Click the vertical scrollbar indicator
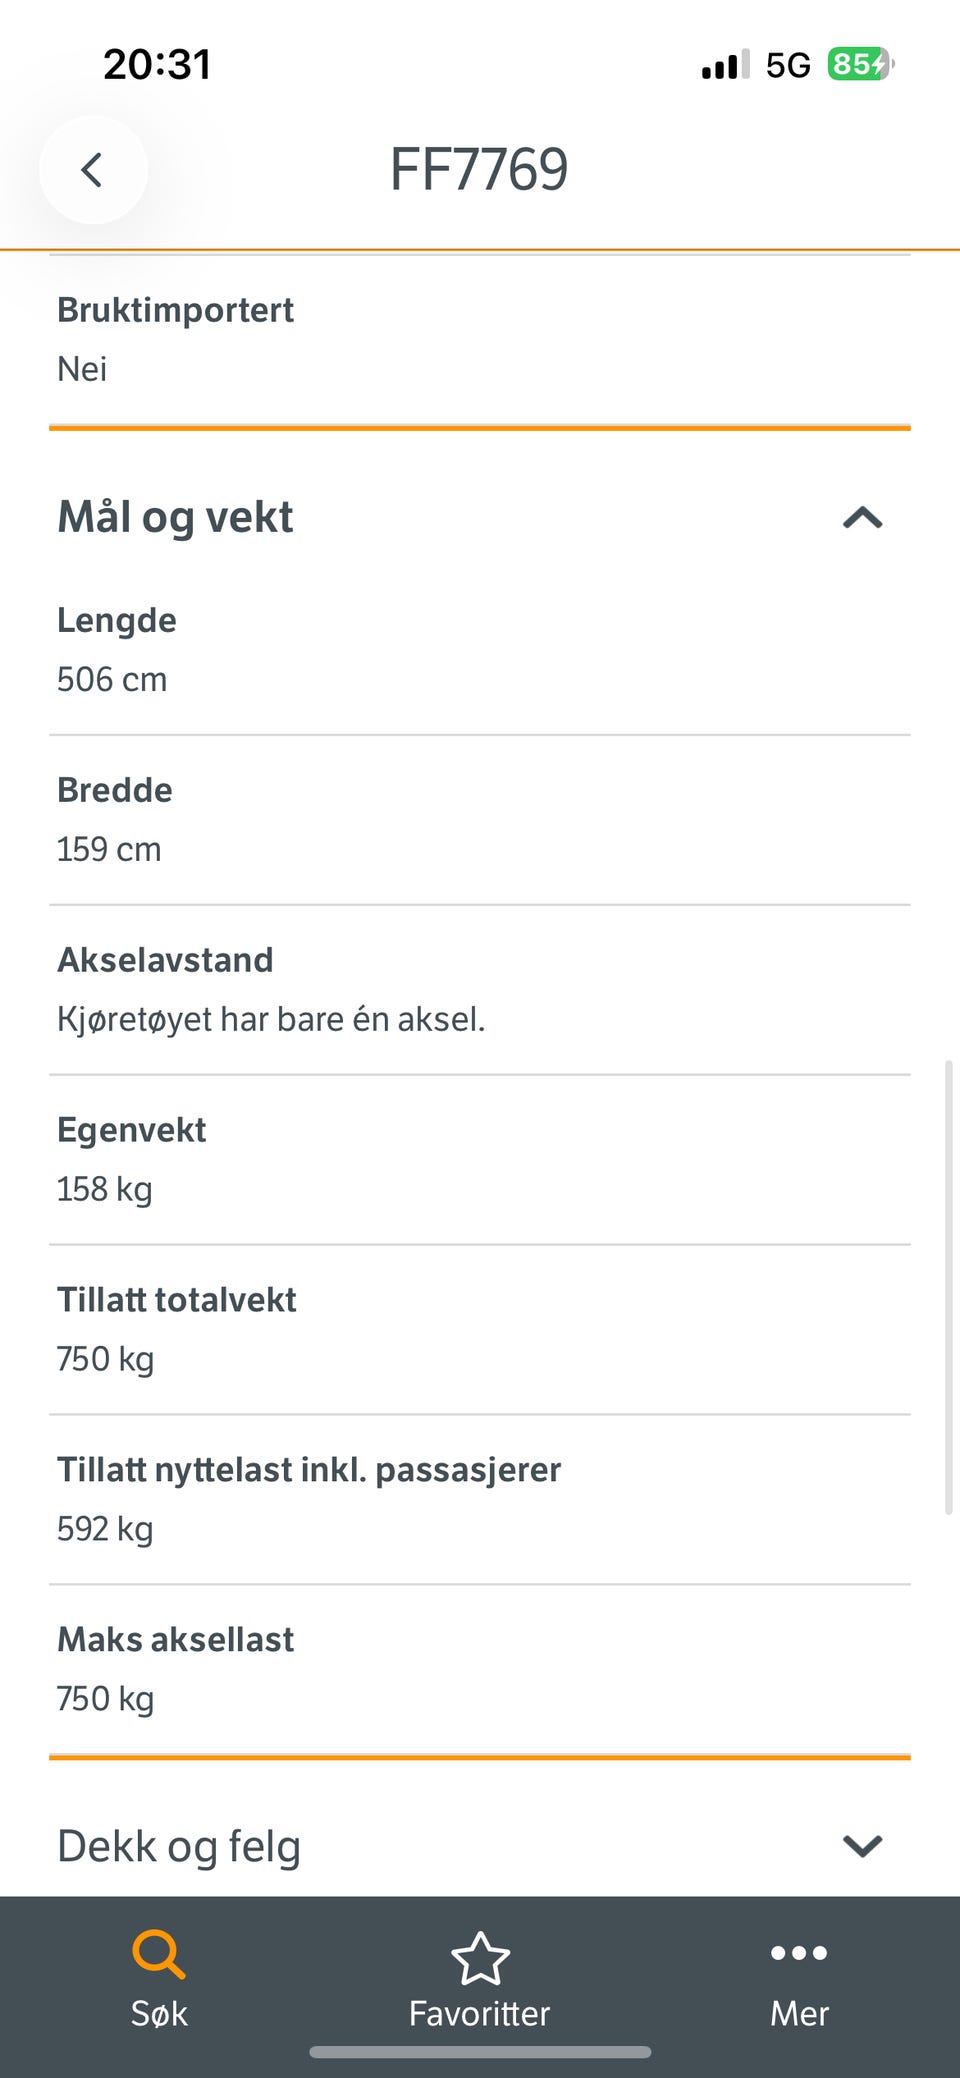 tap(949, 1288)
